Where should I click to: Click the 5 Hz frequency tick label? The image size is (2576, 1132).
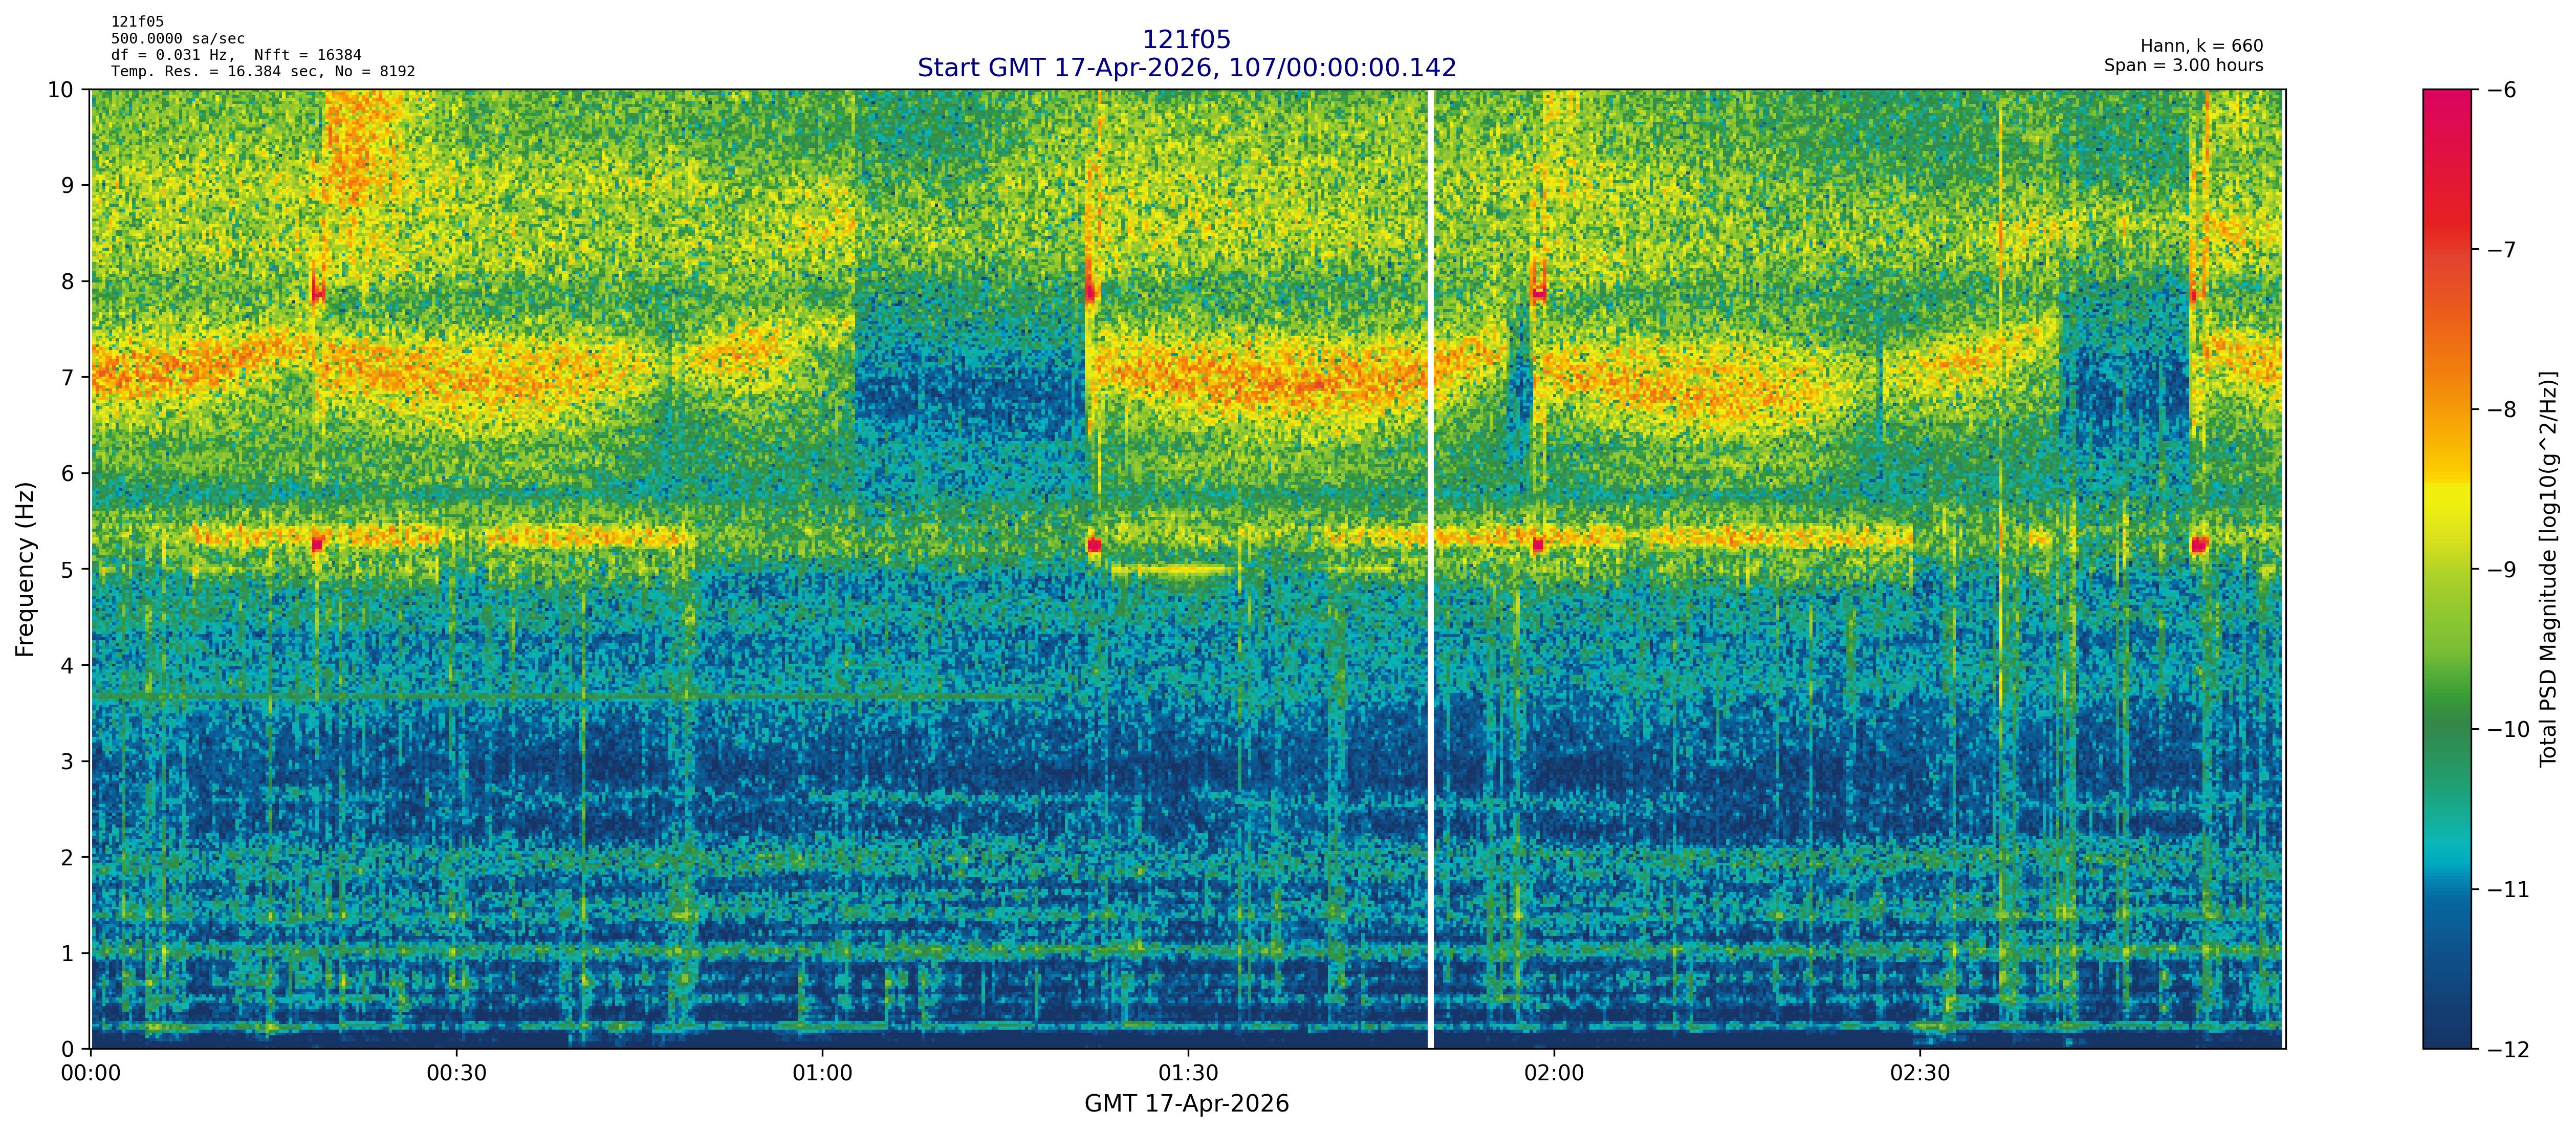pos(67,569)
